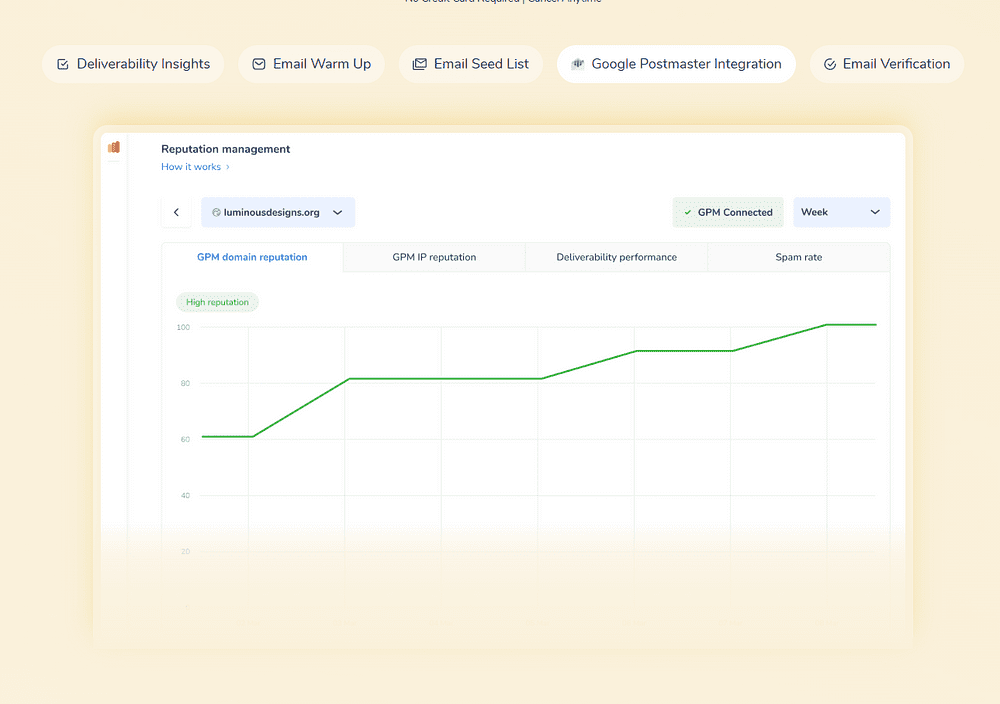The height and width of the screenshot is (704, 1000).
Task: Click the globe icon beside luminousdesigns.org
Action: (216, 212)
